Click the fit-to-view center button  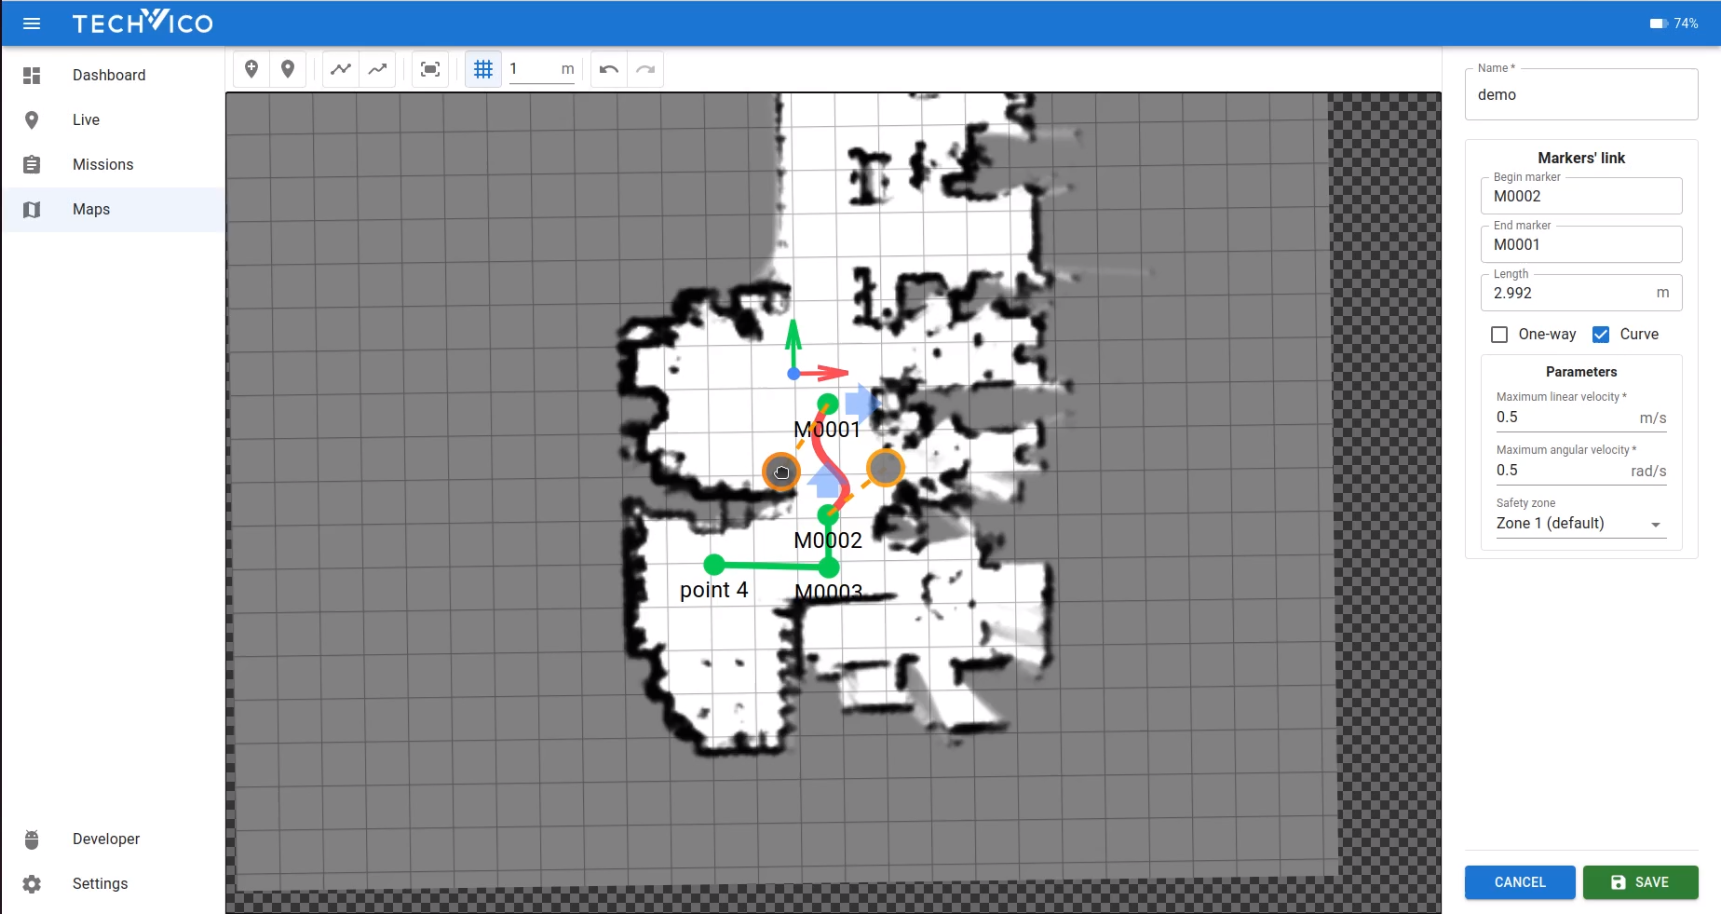(430, 69)
